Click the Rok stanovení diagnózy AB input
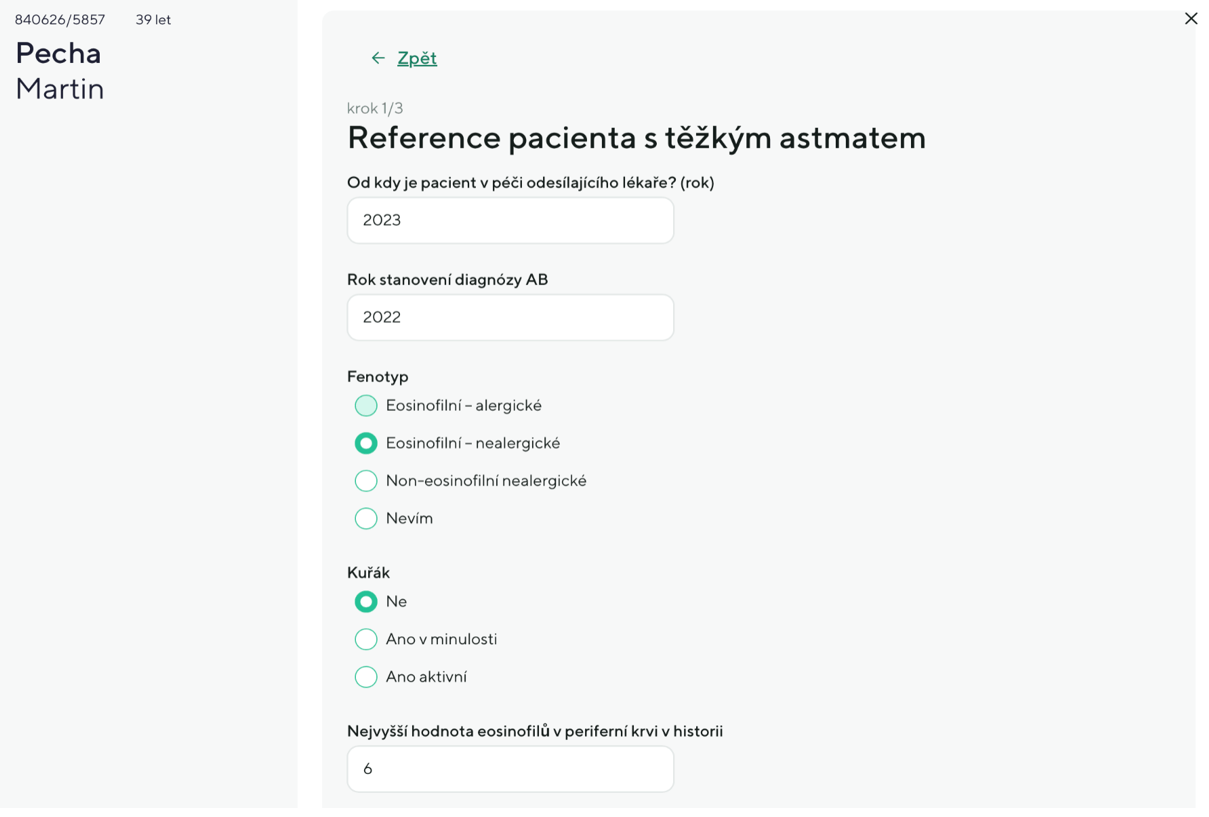The image size is (1209, 817). click(x=510, y=317)
